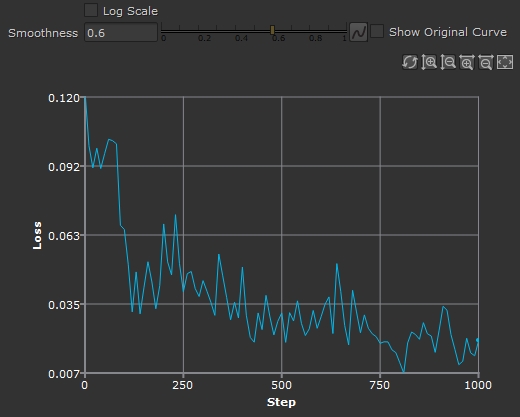Click the Show Original Curve label
Viewport: 520px width, 417px height.
pos(448,32)
